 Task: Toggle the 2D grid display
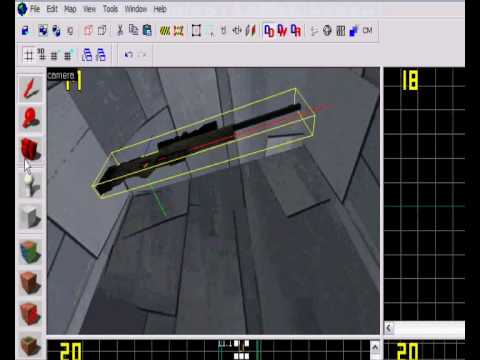point(29,55)
